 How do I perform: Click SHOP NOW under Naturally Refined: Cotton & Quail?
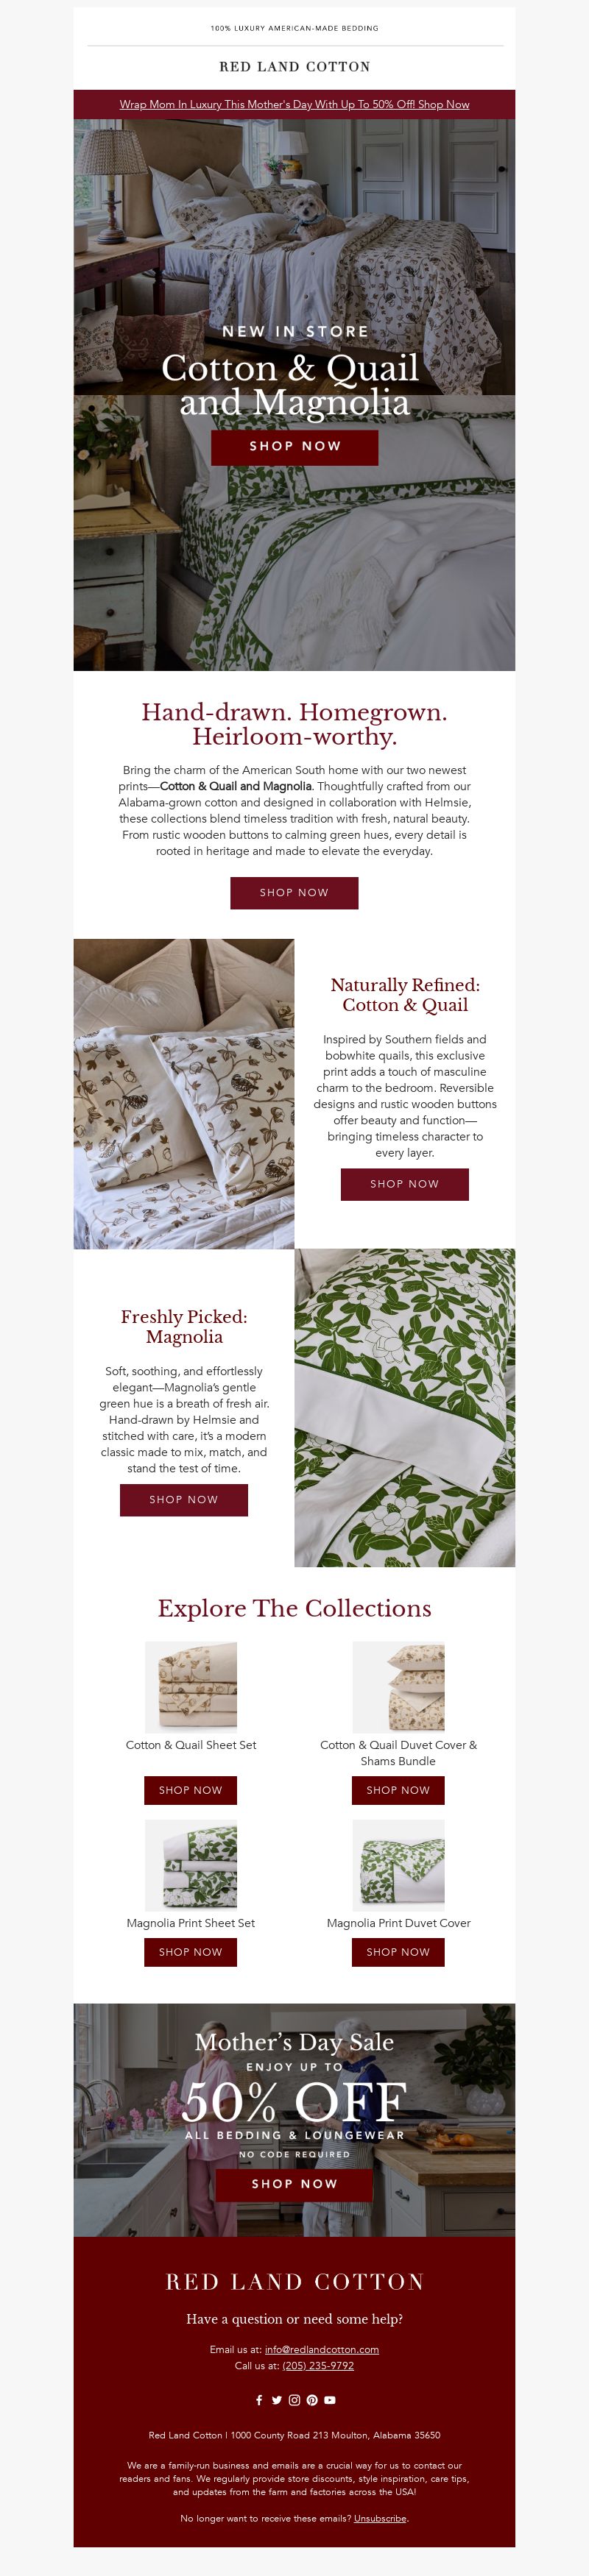404,1184
